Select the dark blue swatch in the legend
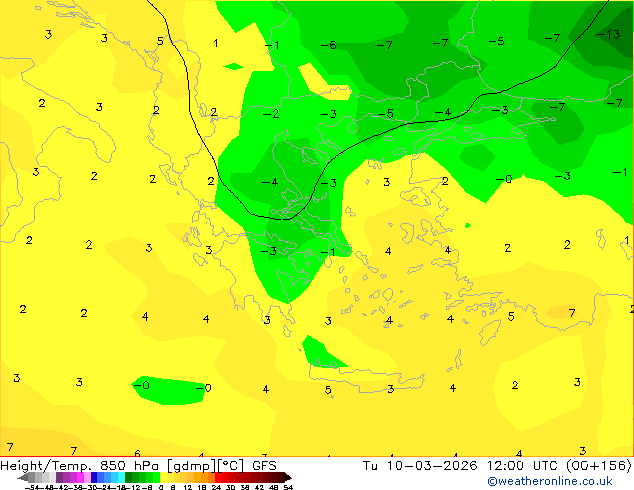 pos(94,477)
